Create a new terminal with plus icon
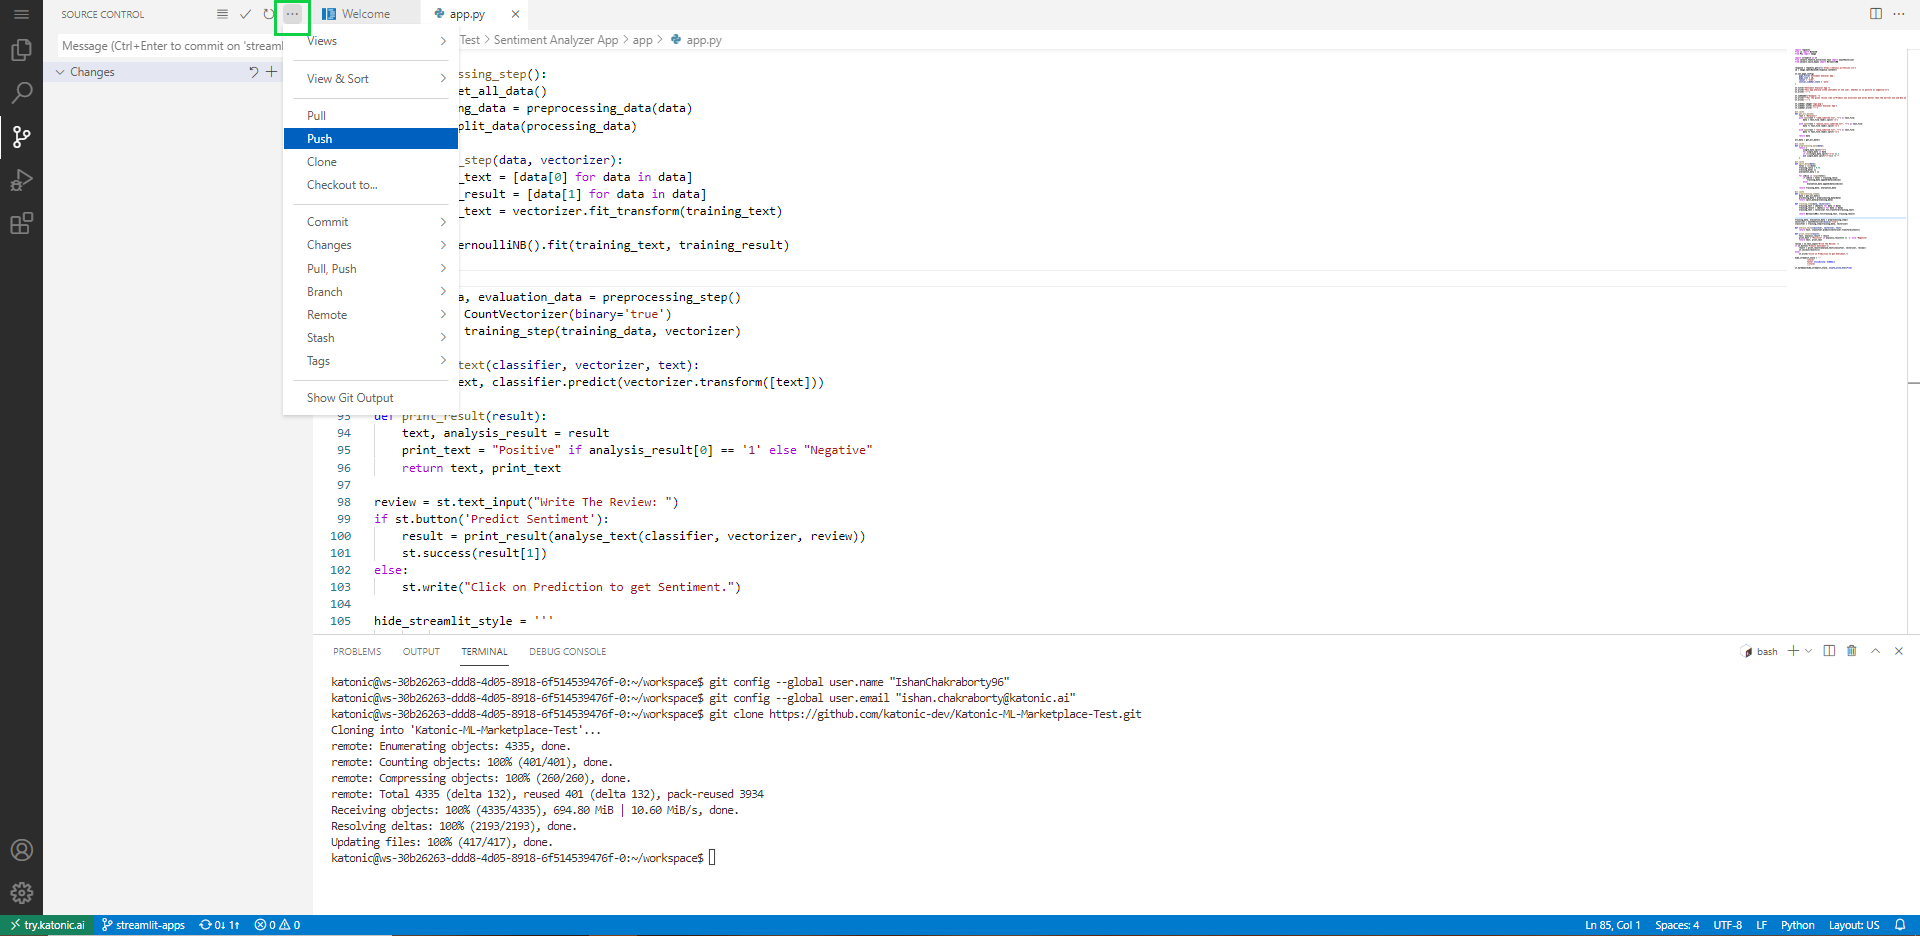This screenshot has height=936, width=1920. coord(1793,651)
